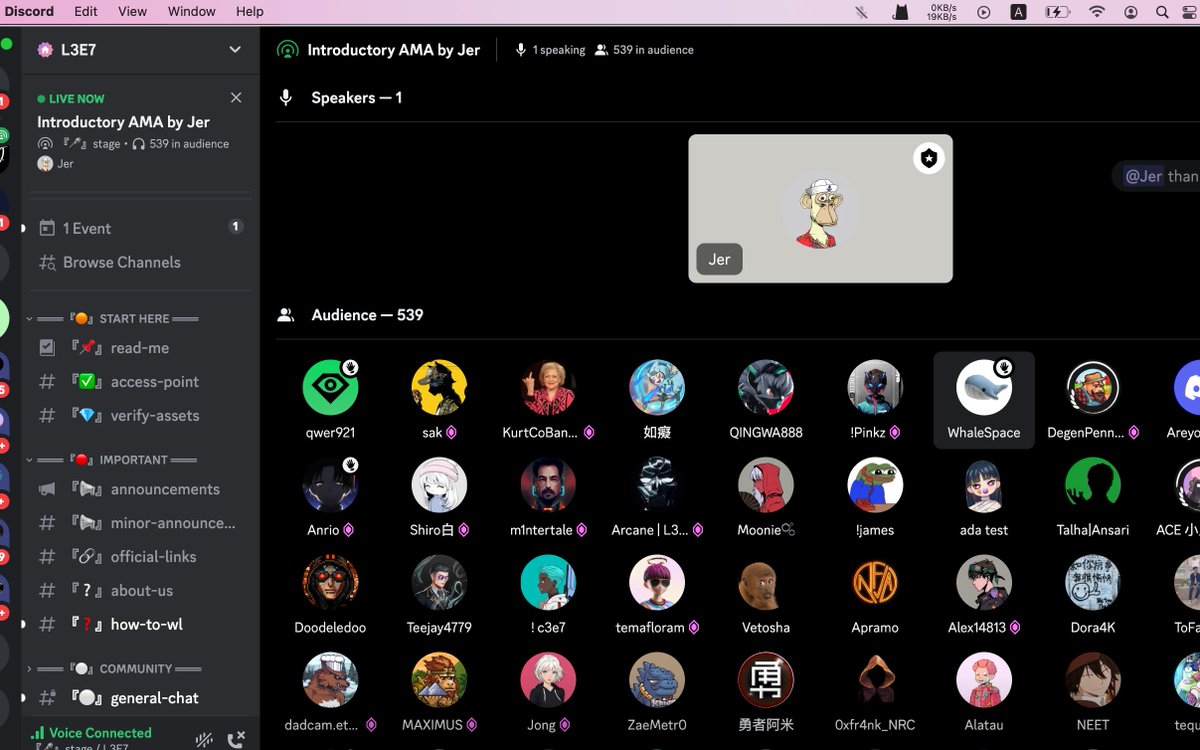Open the read-me channel
This screenshot has width=1200, height=750.
click(x=140, y=348)
